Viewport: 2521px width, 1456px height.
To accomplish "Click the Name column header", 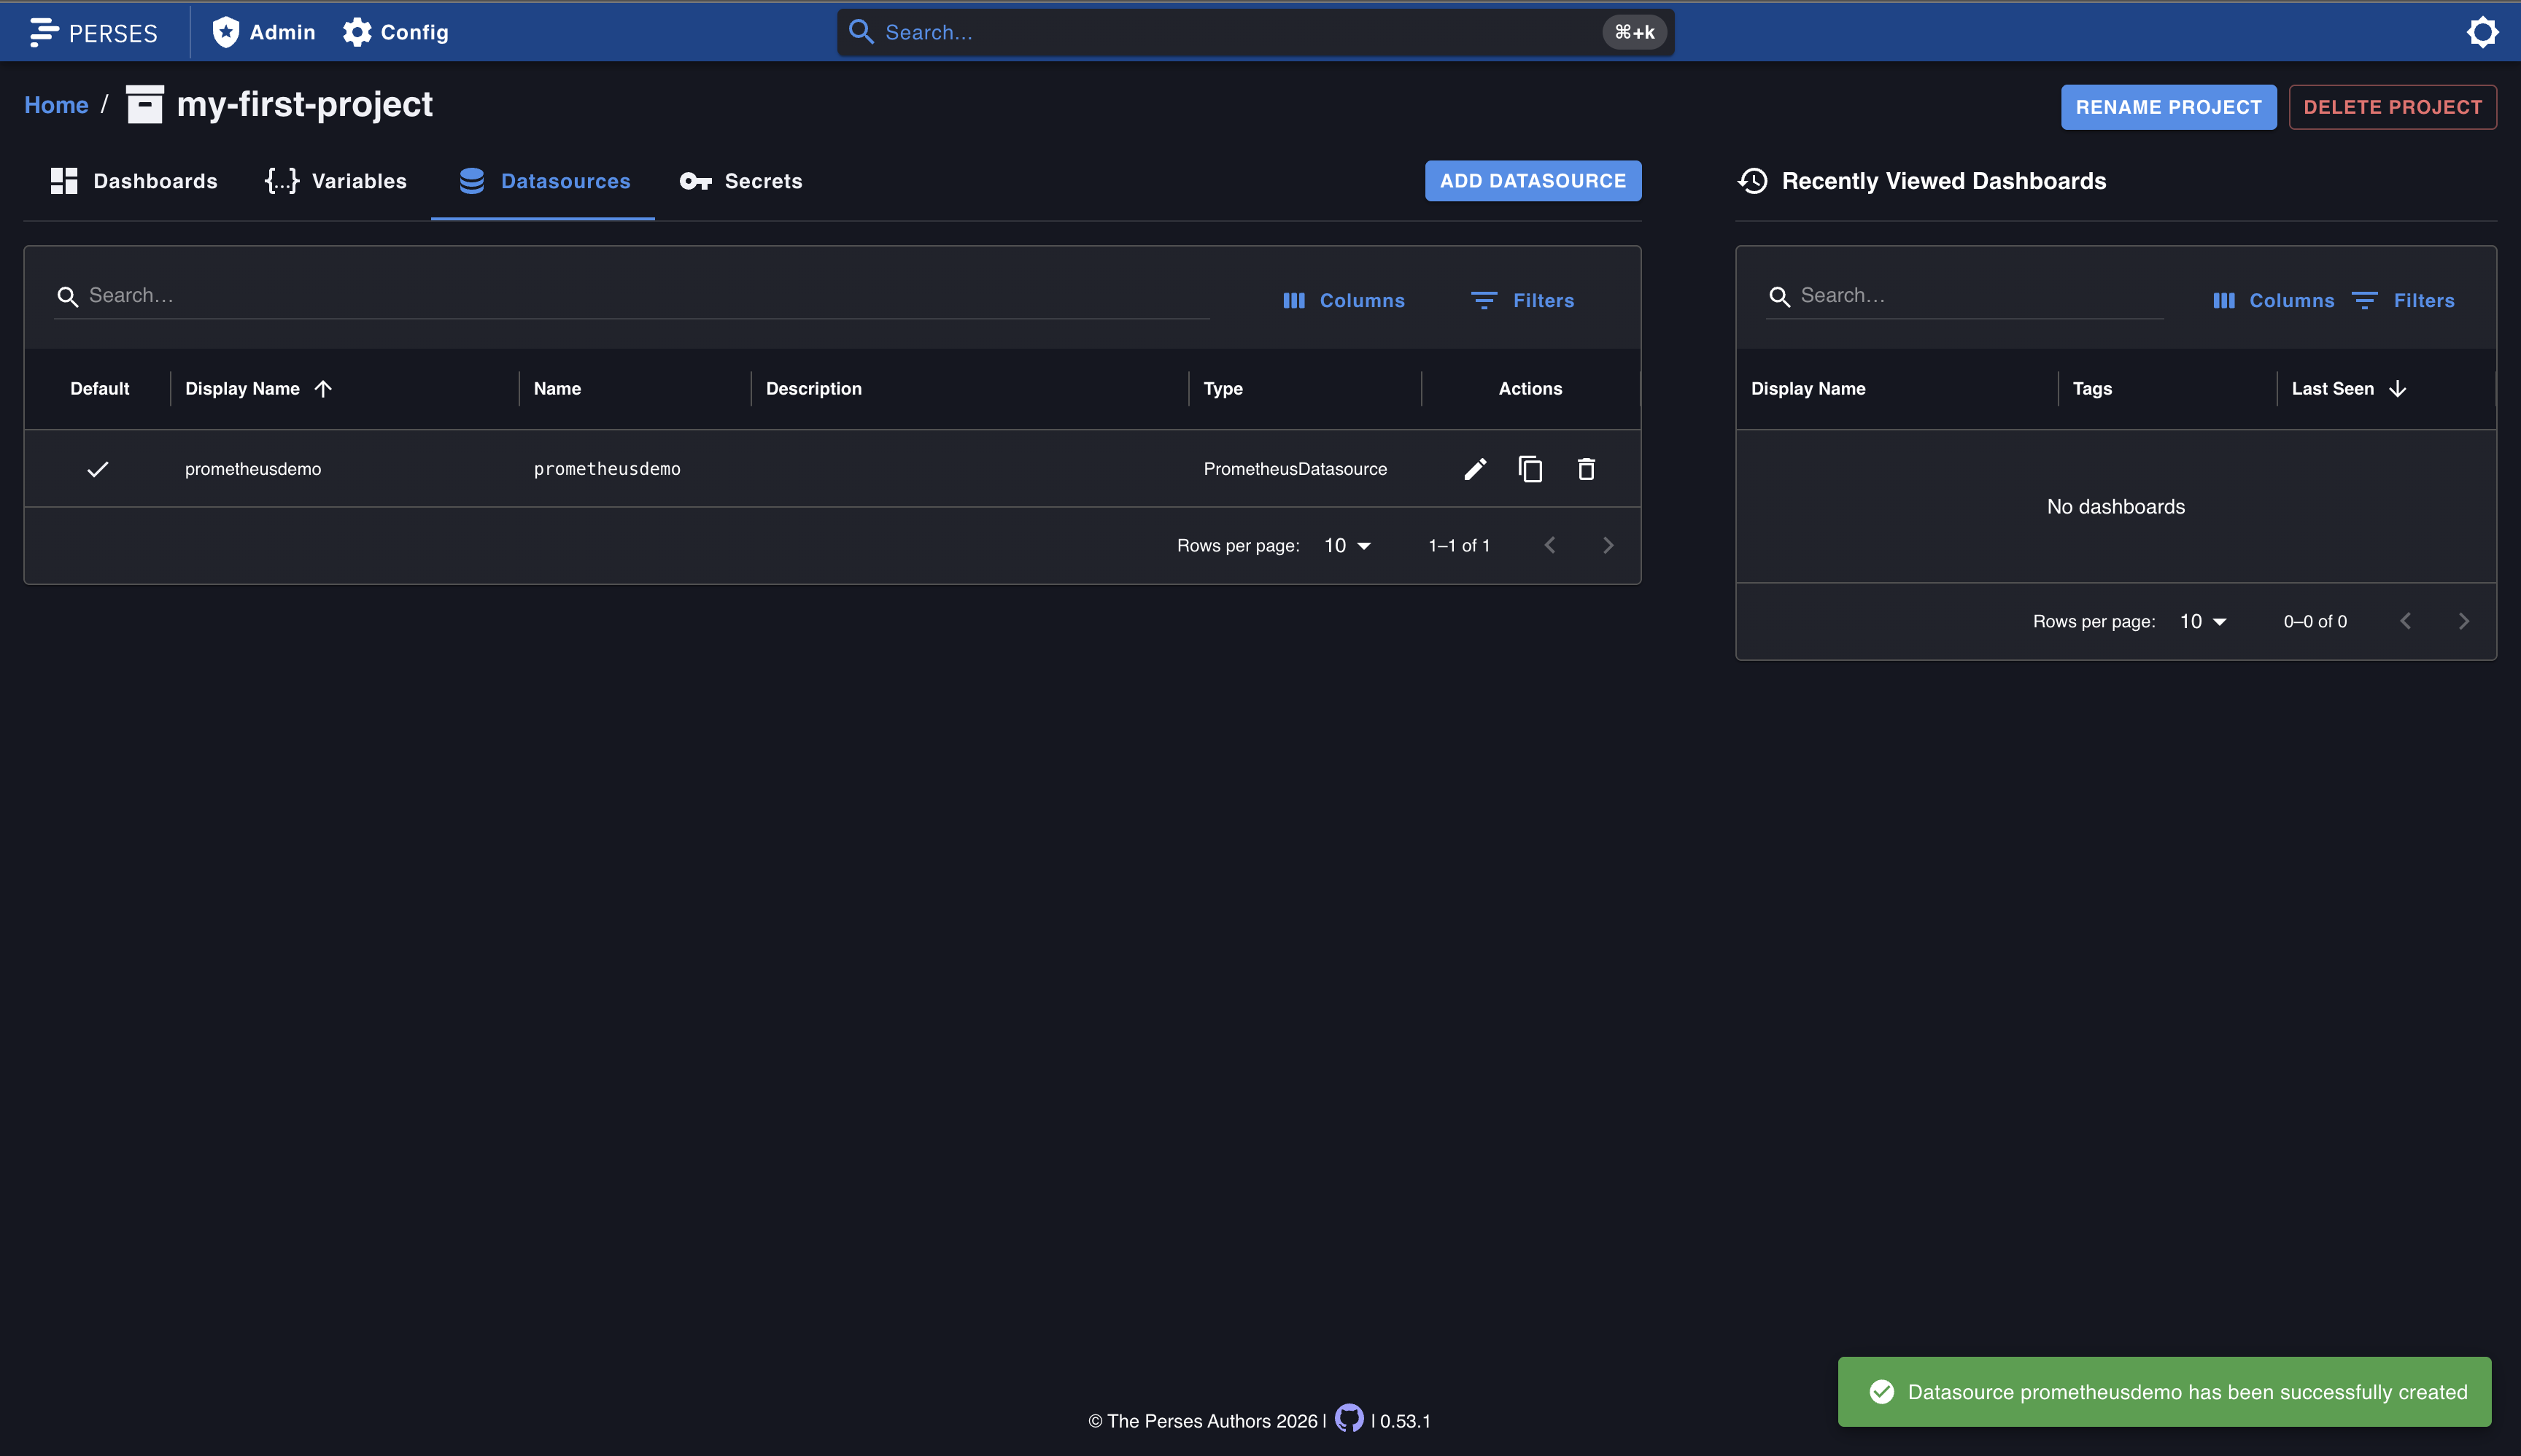I will (x=557, y=389).
